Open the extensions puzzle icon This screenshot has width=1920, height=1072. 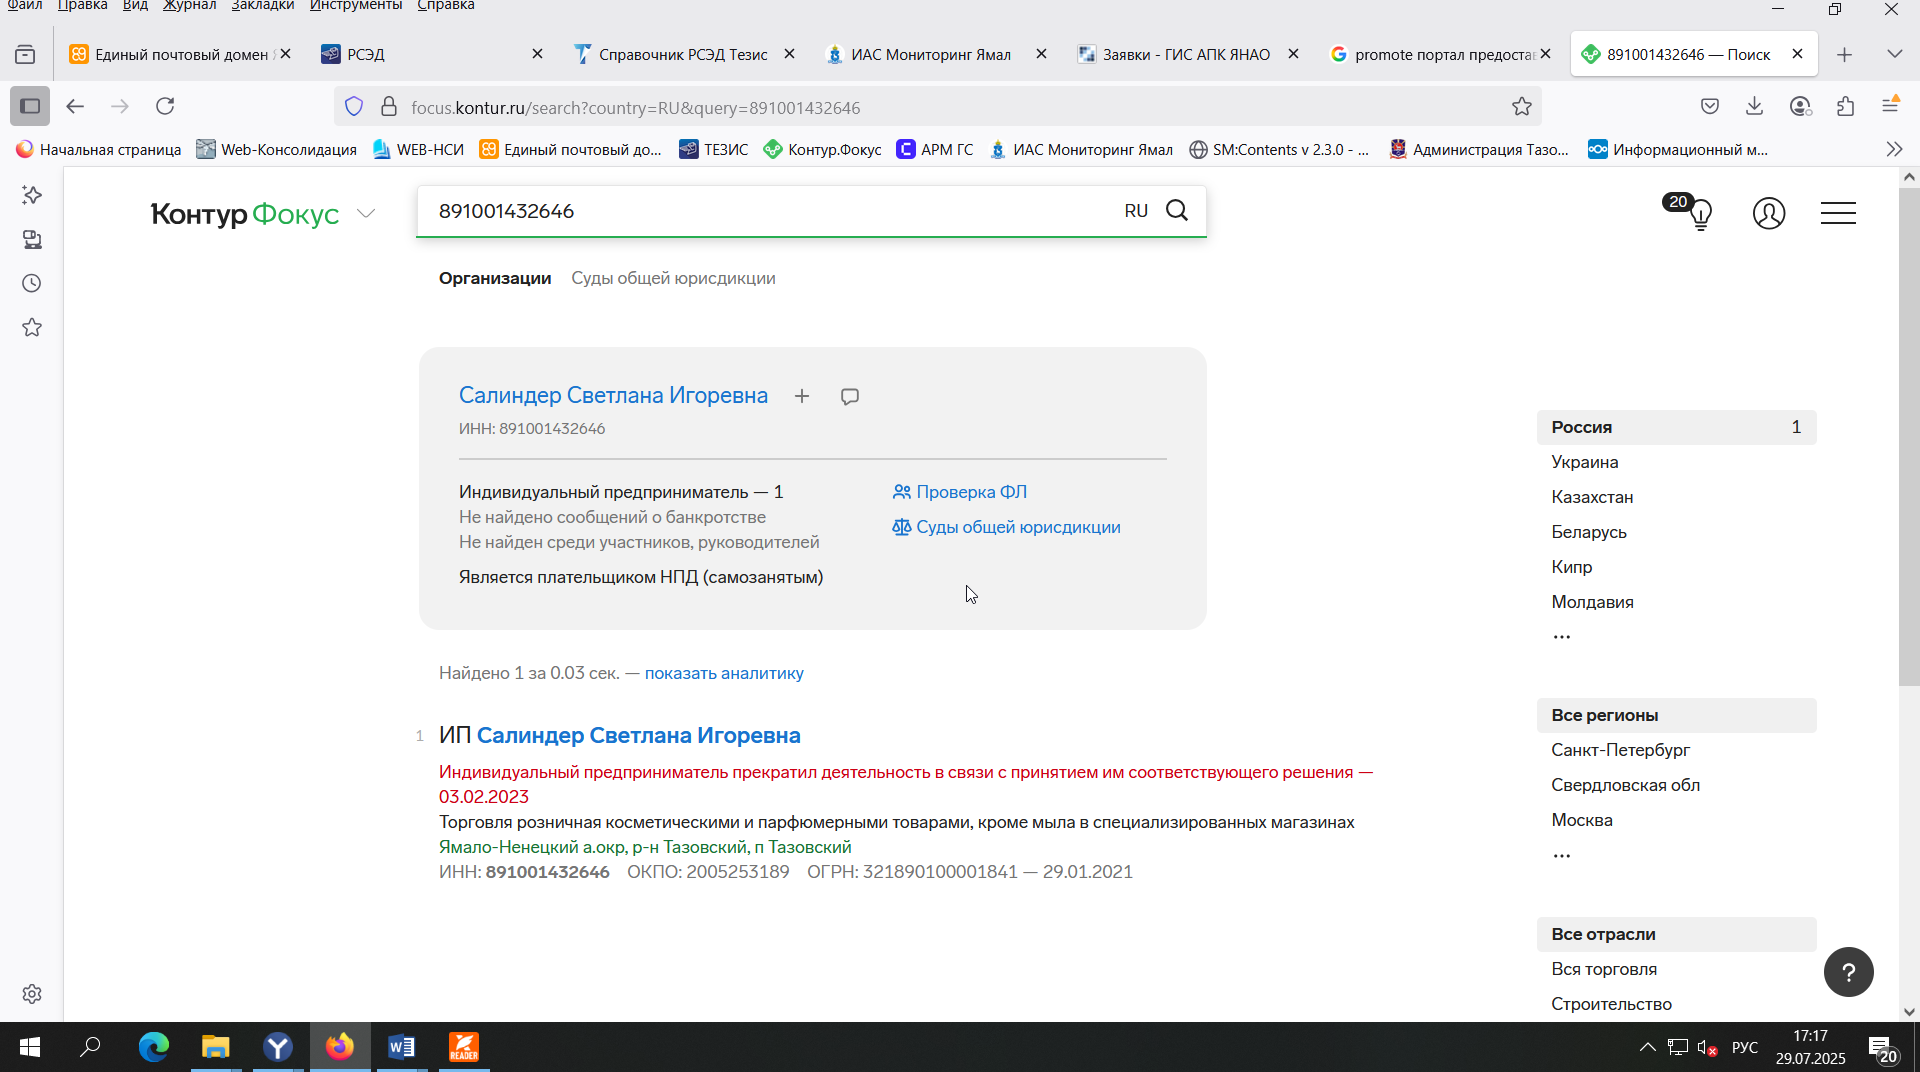[1846, 106]
